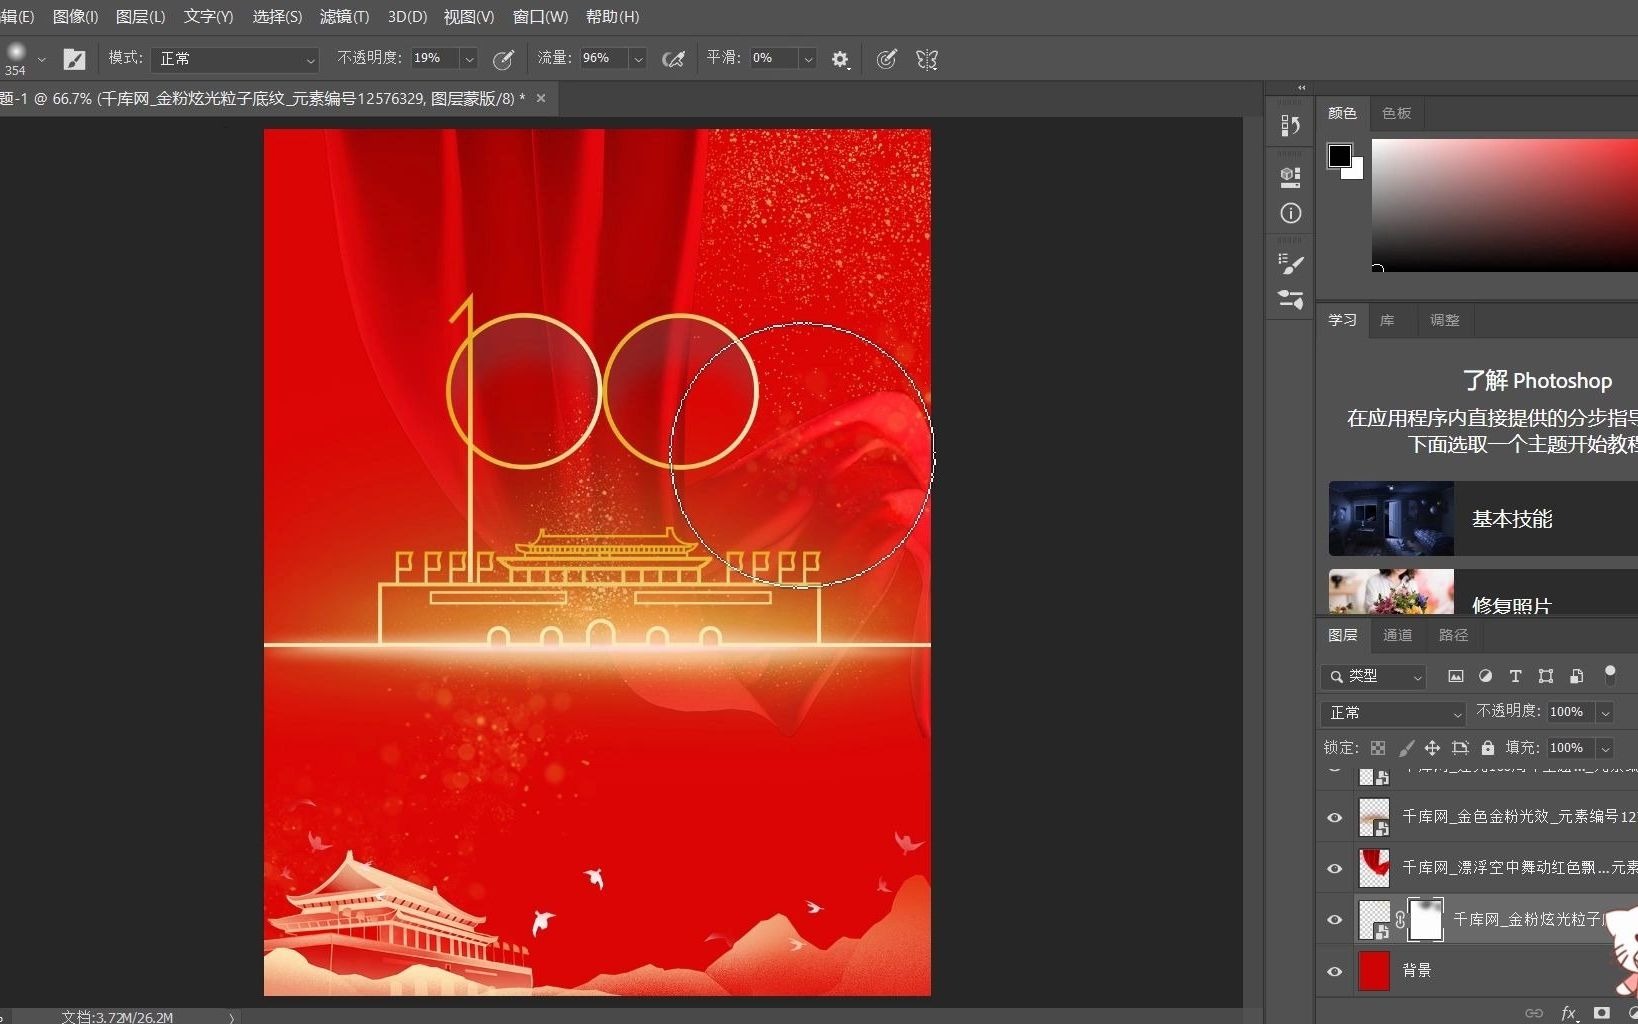Lock all padlock icon
This screenshot has width=1638, height=1024.
(1488, 748)
